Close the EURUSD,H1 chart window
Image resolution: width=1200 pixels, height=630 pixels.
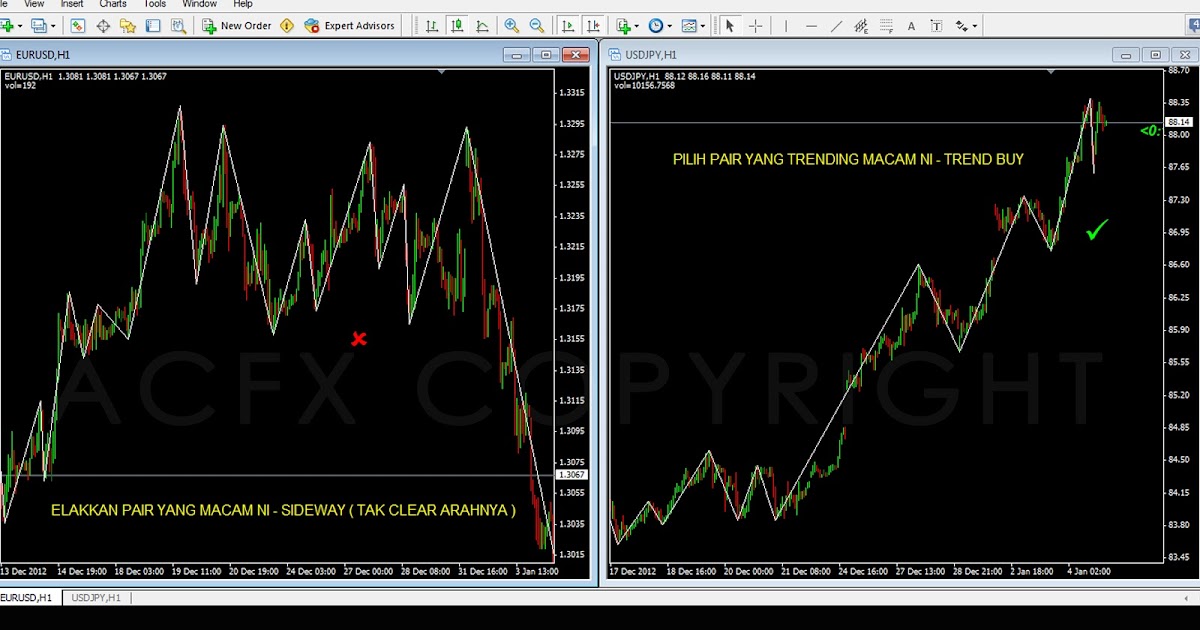pyautogui.click(x=575, y=55)
